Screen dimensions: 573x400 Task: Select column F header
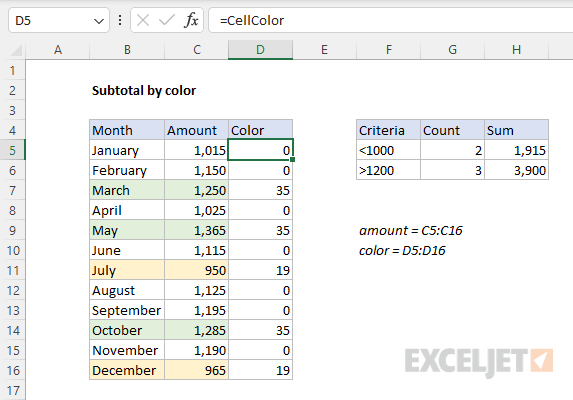tap(388, 50)
